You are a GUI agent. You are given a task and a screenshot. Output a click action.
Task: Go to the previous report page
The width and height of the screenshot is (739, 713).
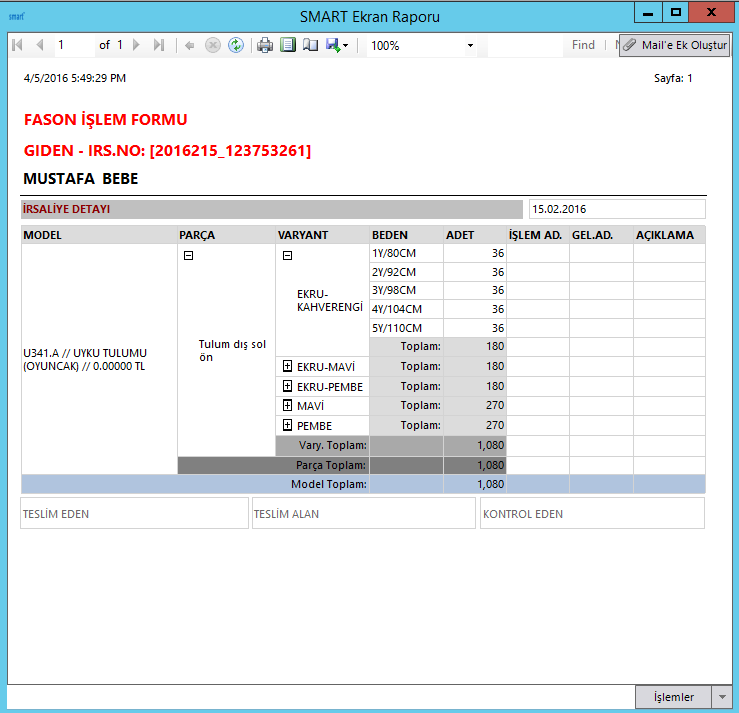click(39, 45)
